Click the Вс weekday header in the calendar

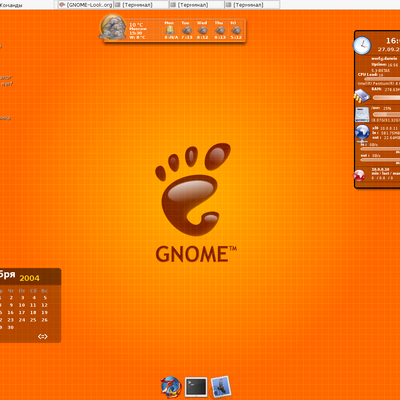tap(44, 291)
